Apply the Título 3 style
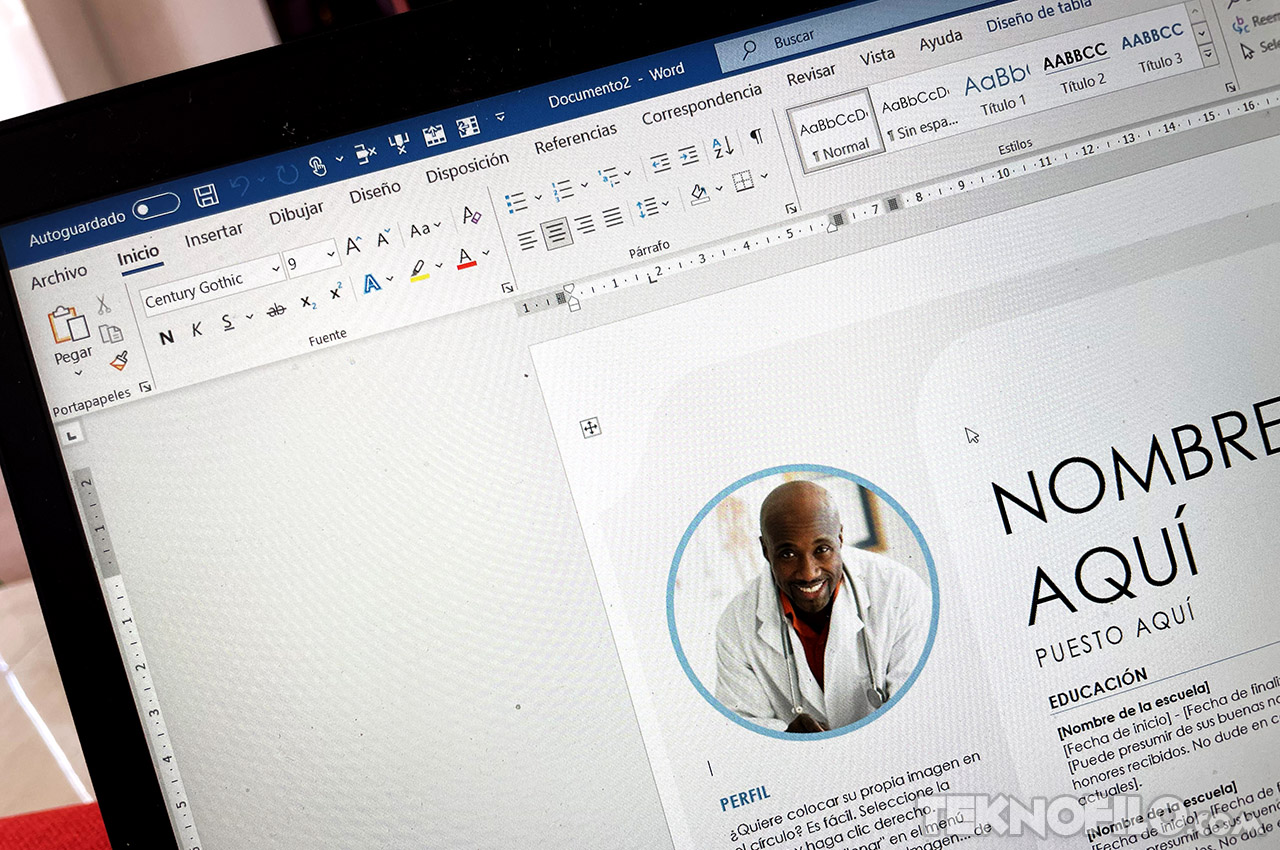Viewport: 1280px width, 850px height. coord(1155,48)
